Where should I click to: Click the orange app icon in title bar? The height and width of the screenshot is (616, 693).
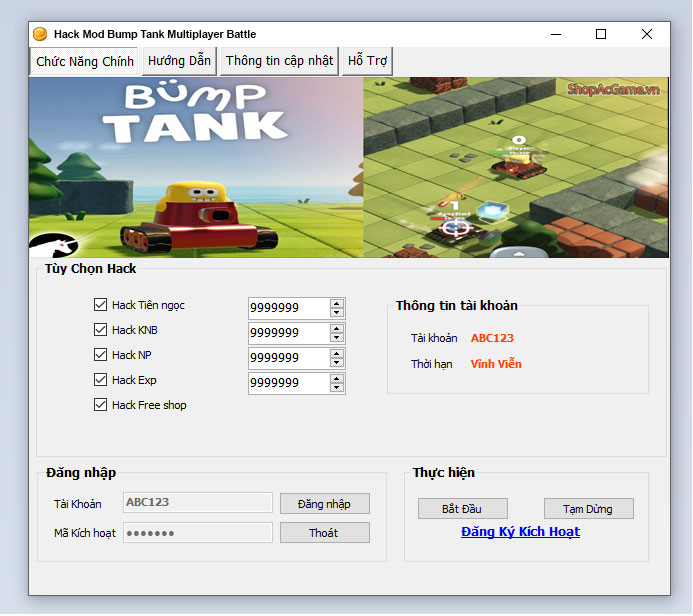coord(40,34)
